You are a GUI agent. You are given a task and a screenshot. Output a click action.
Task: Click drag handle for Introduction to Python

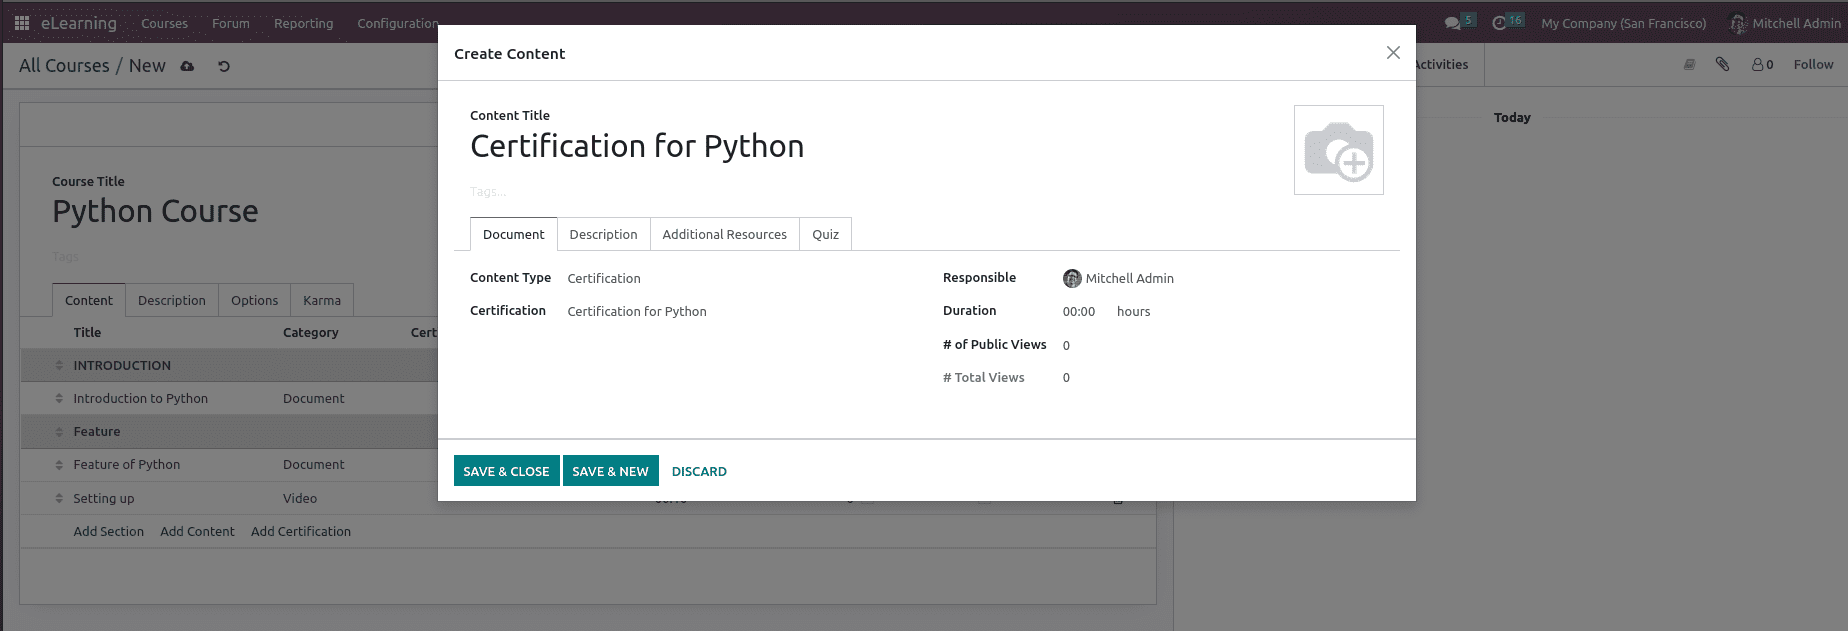coord(59,399)
